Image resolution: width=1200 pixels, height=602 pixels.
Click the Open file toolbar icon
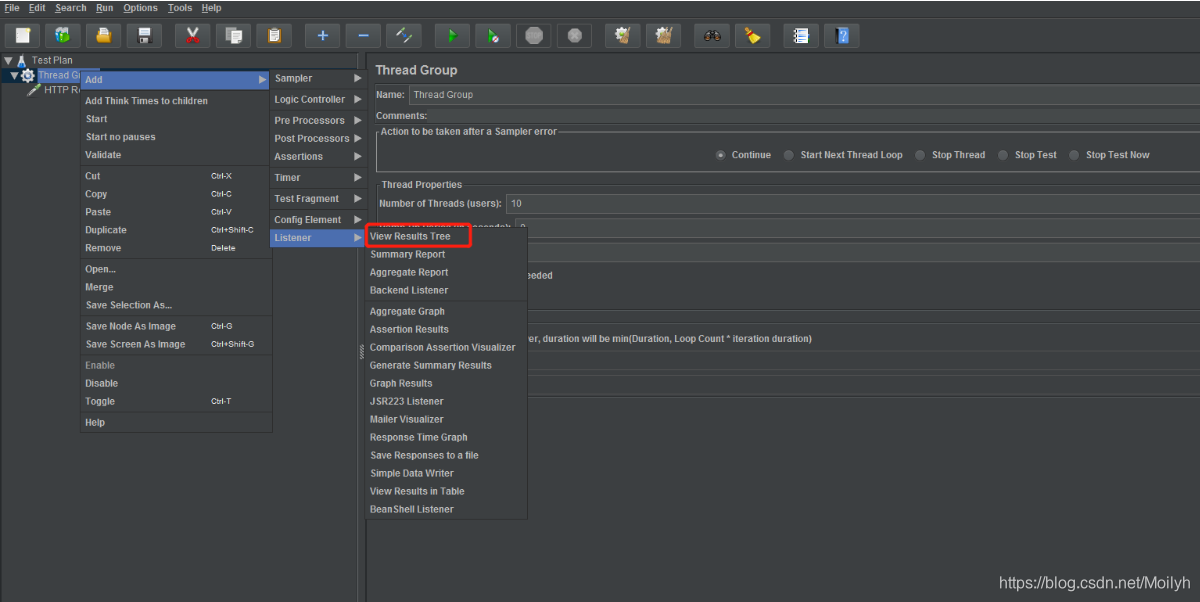pos(103,36)
